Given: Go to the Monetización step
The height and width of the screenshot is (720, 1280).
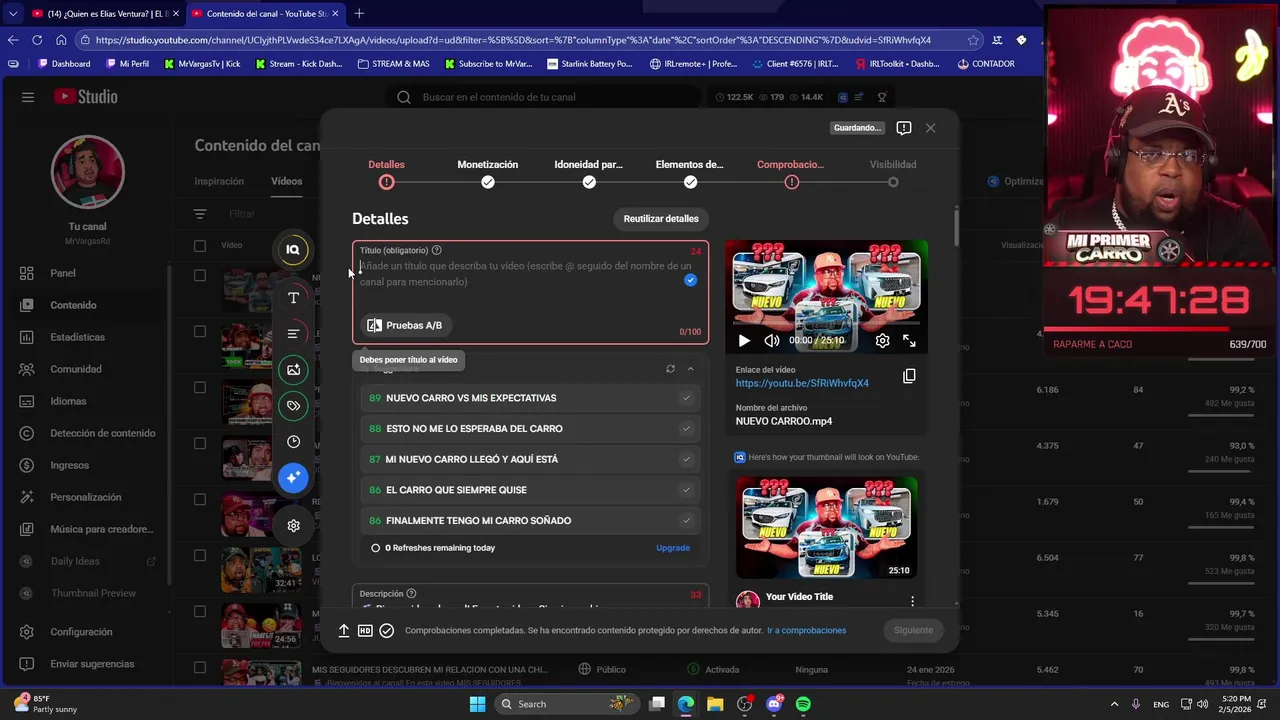Looking at the screenshot, I should pyautogui.click(x=488, y=172).
